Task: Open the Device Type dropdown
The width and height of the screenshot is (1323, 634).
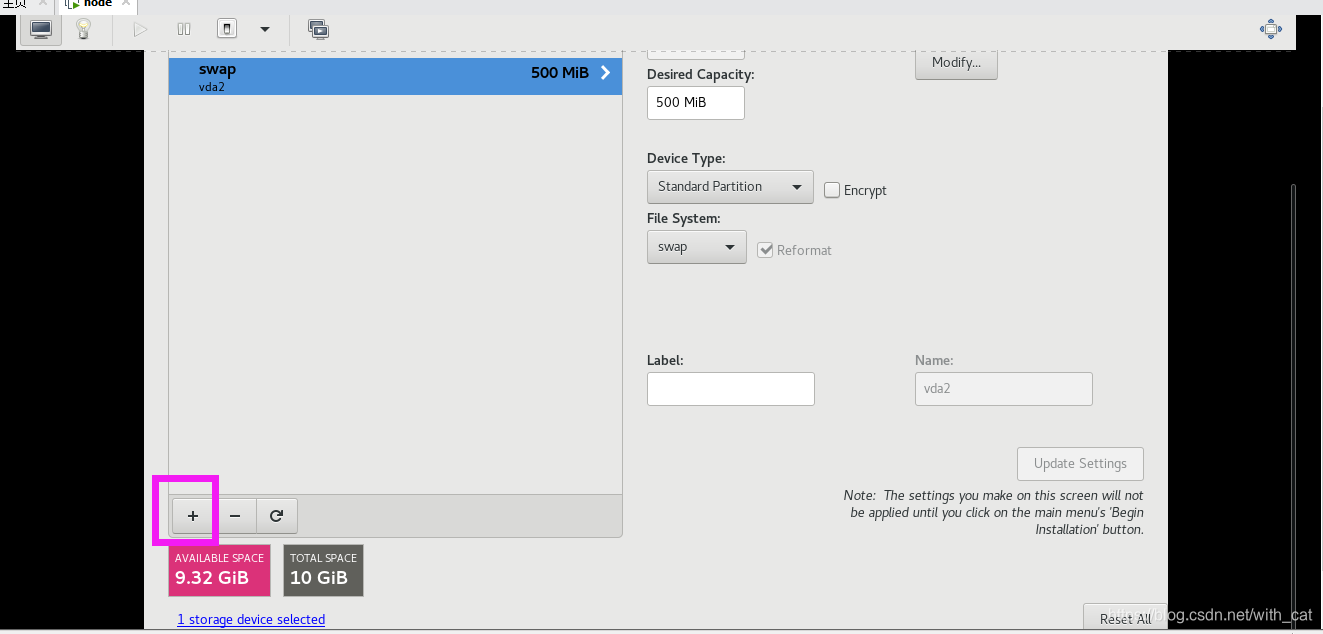Action: (730, 187)
